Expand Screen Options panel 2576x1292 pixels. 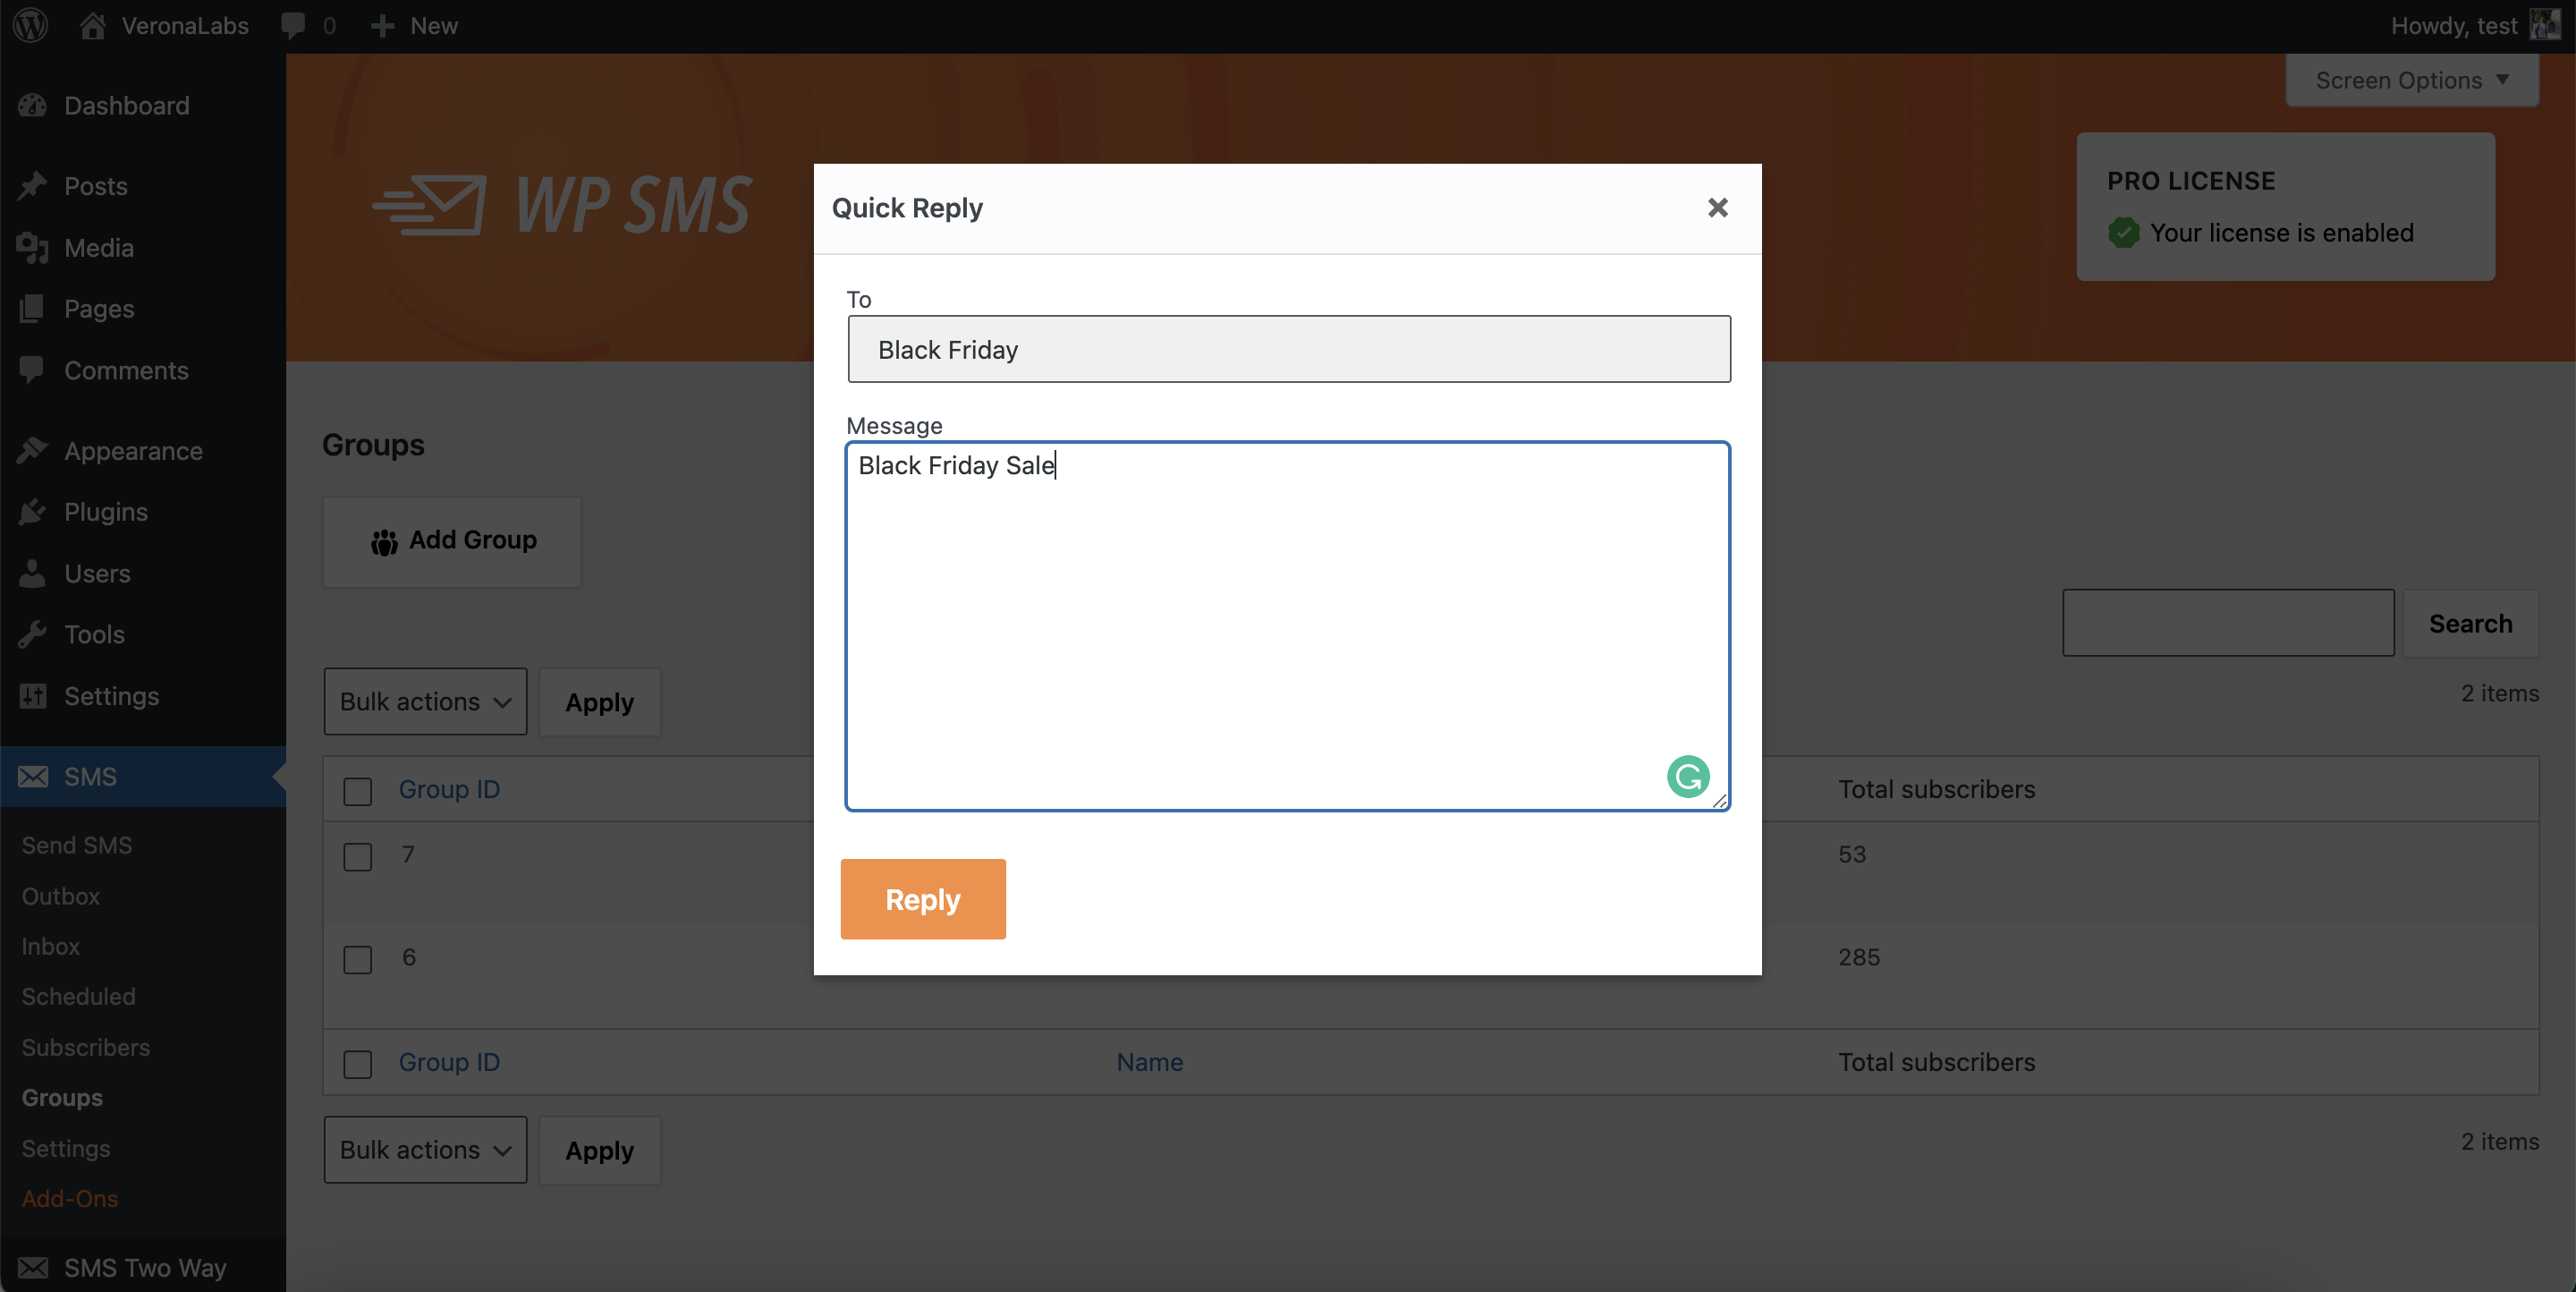coord(2412,80)
